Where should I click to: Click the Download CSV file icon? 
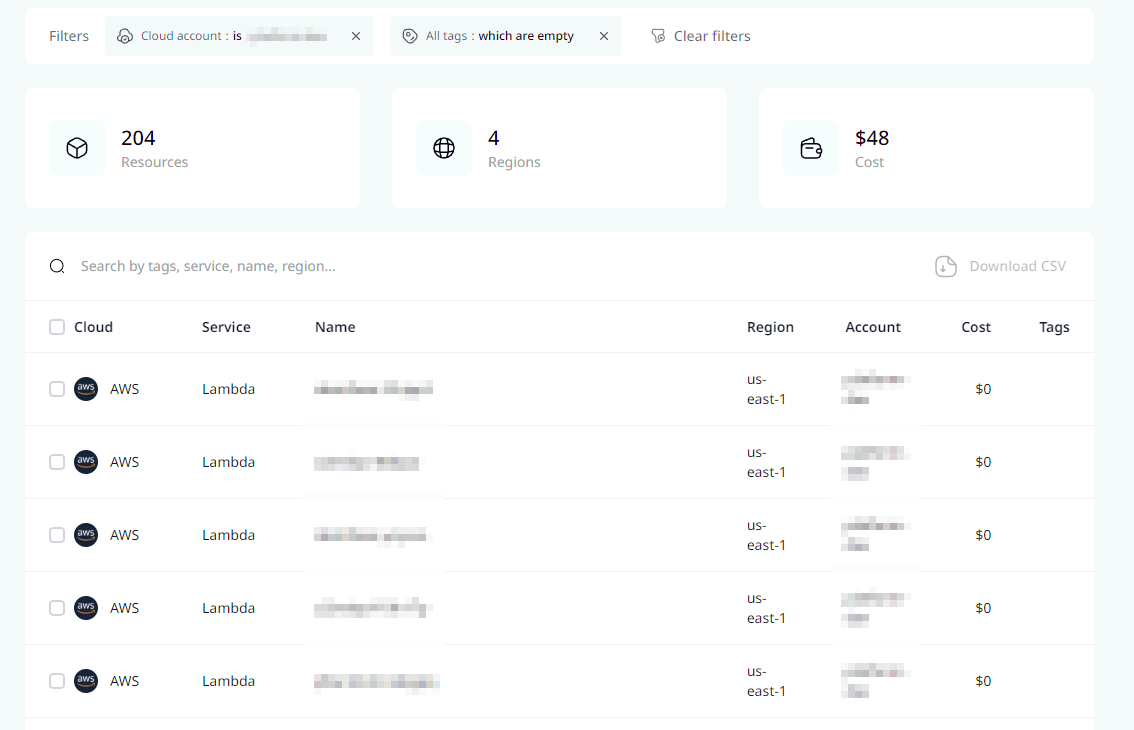point(945,266)
